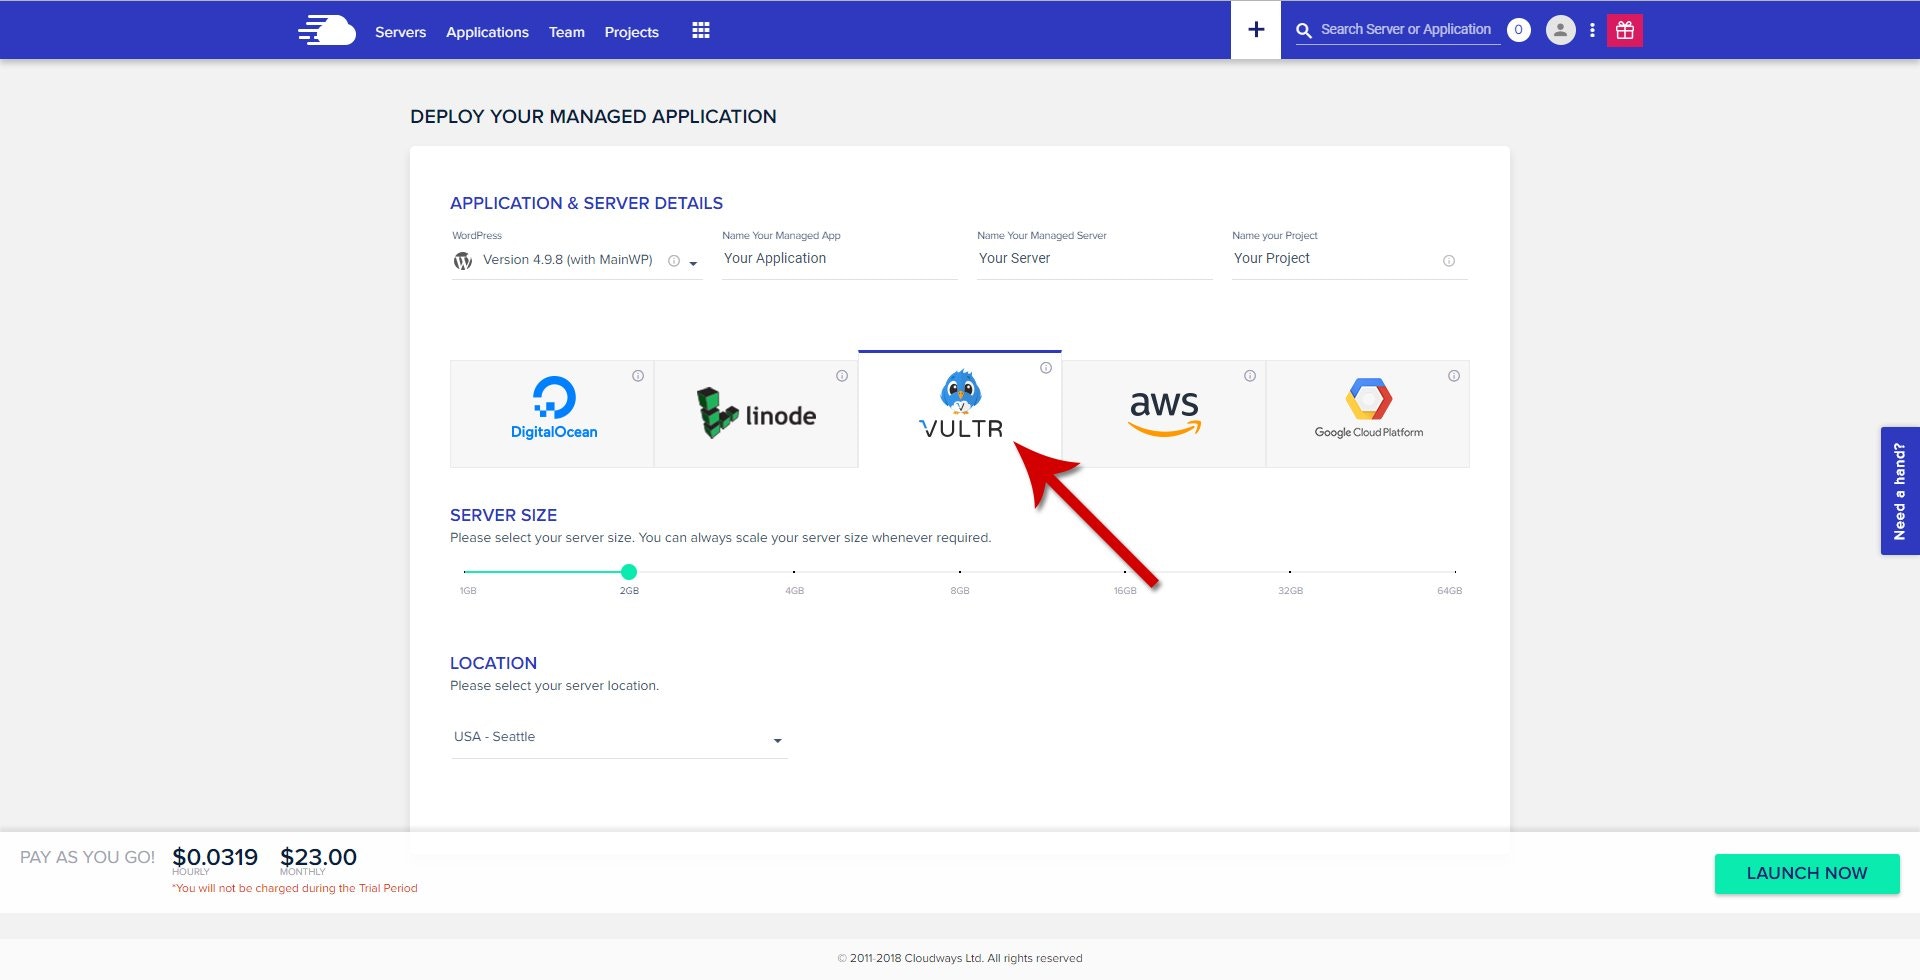Set server size slider to 8GB
The height and width of the screenshot is (980, 1920).
(x=959, y=571)
